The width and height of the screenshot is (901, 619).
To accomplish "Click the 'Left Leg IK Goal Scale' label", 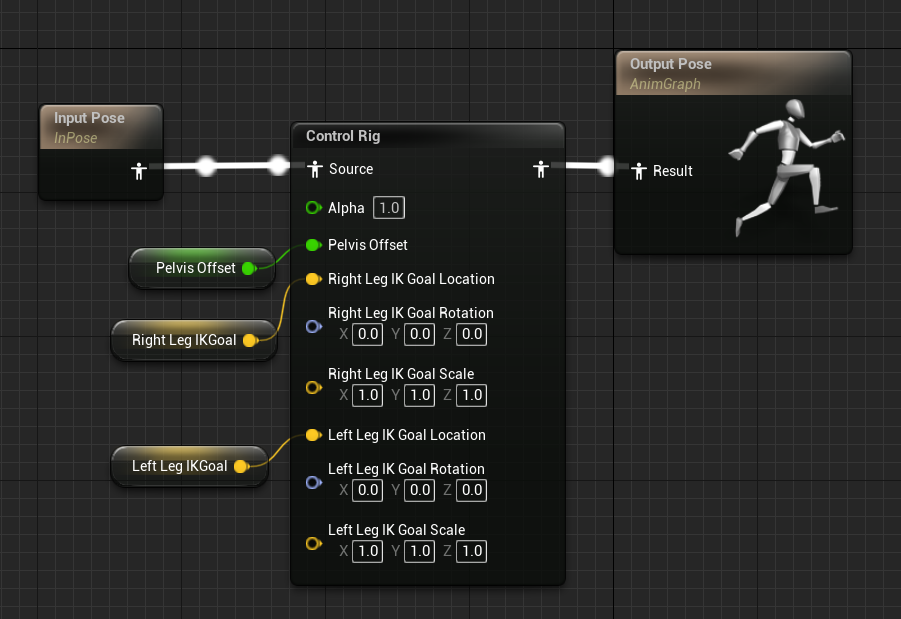I will 396,530.
